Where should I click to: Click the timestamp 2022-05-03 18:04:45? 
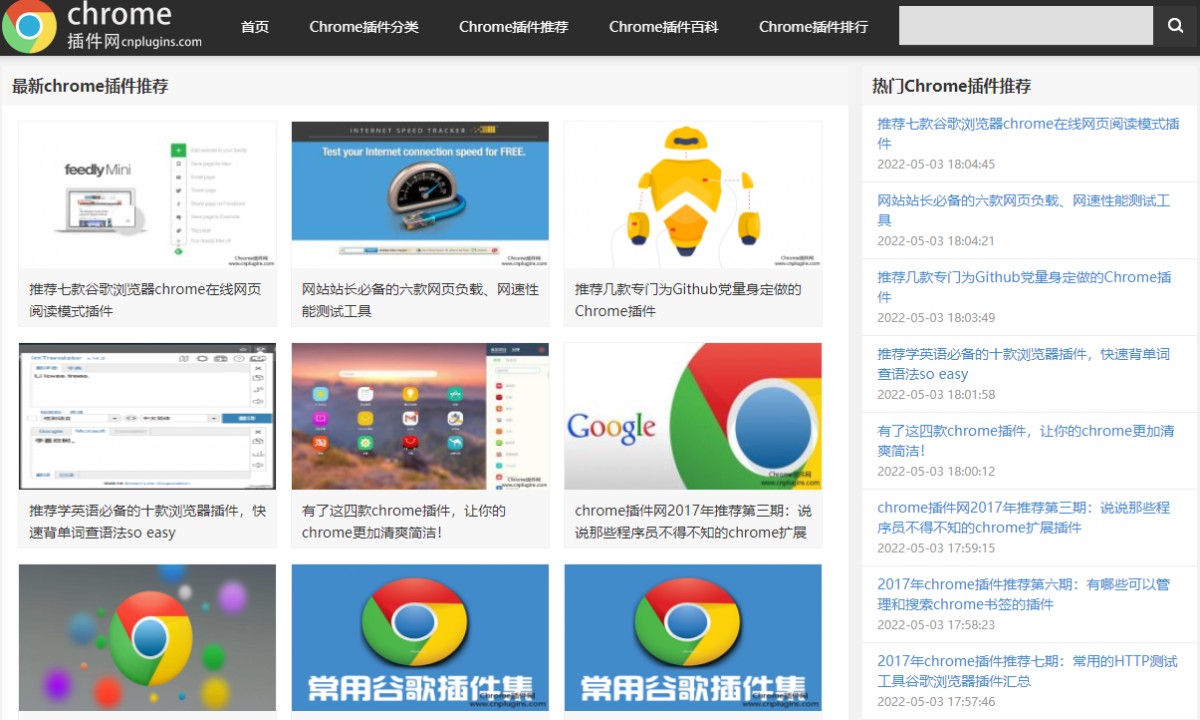(936, 164)
